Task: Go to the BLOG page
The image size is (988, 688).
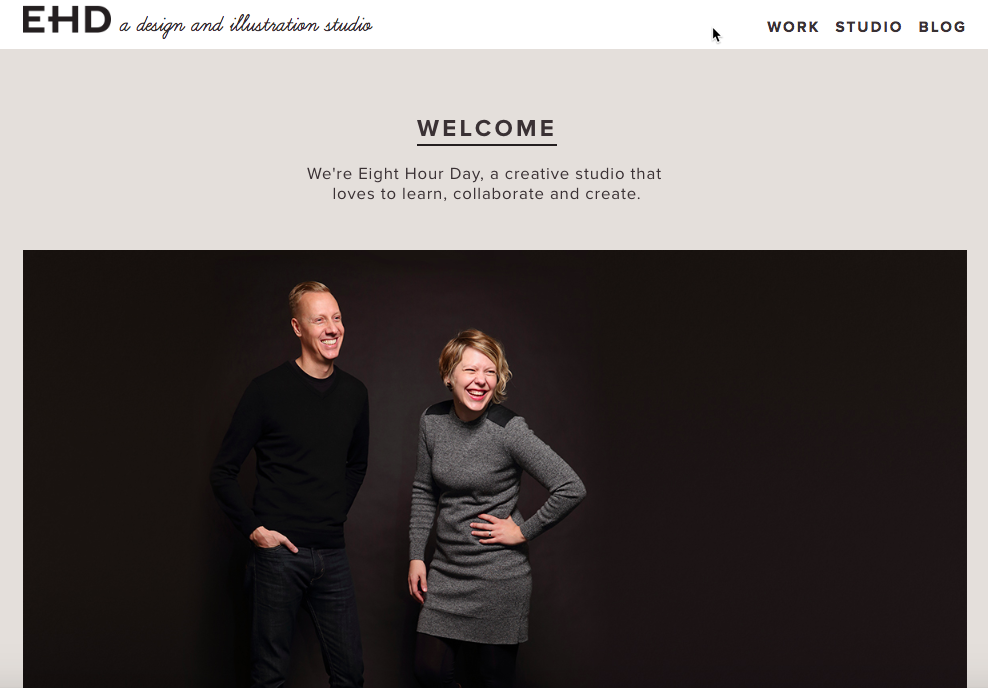Action: coord(942,27)
